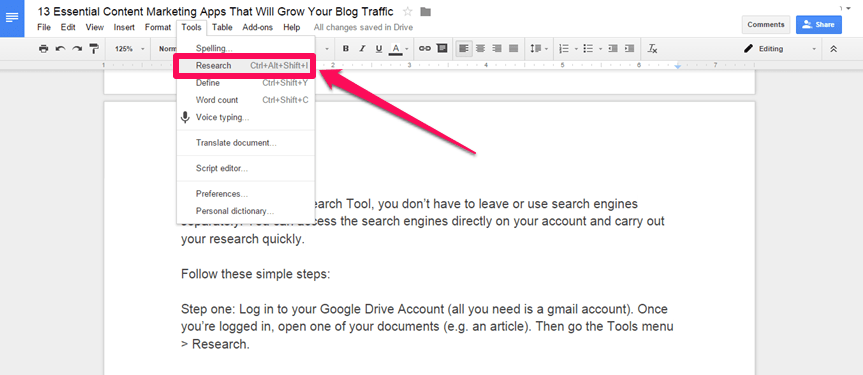Click the undo arrow icon
The height and width of the screenshot is (375, 863).
tap(61, 49)
